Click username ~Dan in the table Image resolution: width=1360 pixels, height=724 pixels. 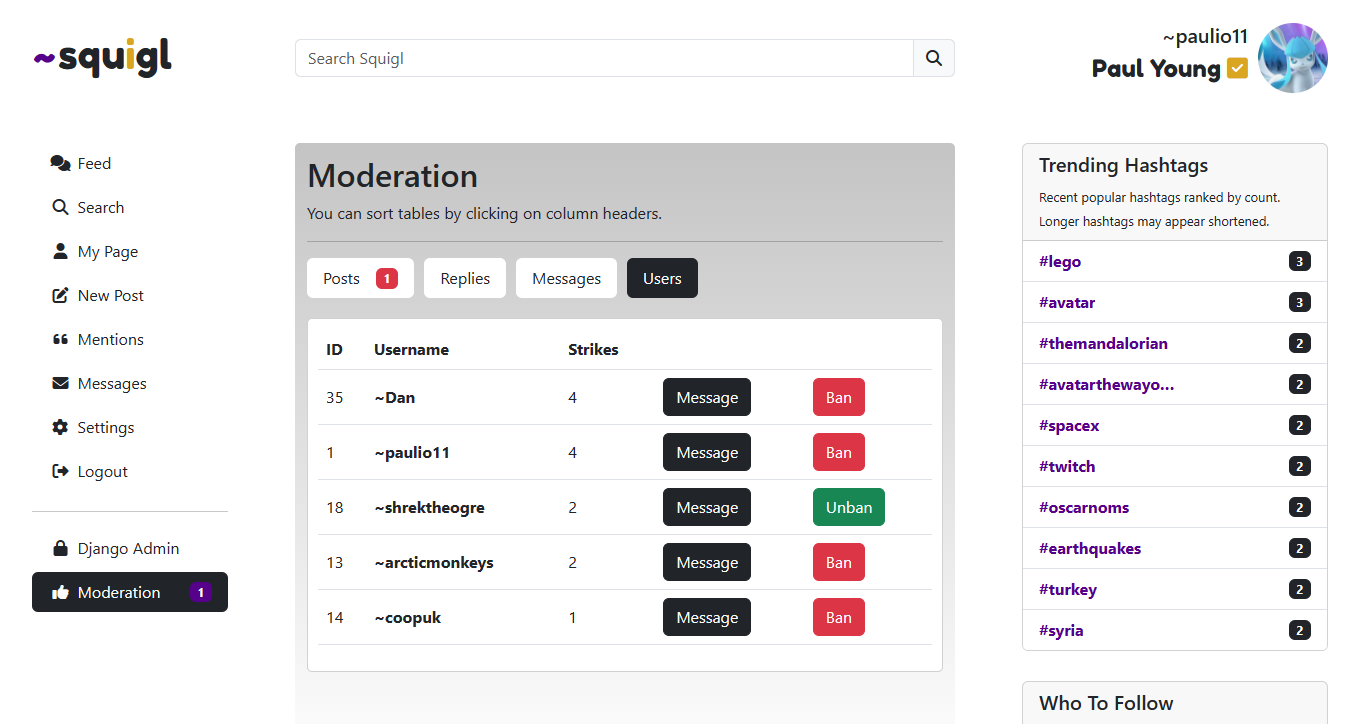coord(394,397)
